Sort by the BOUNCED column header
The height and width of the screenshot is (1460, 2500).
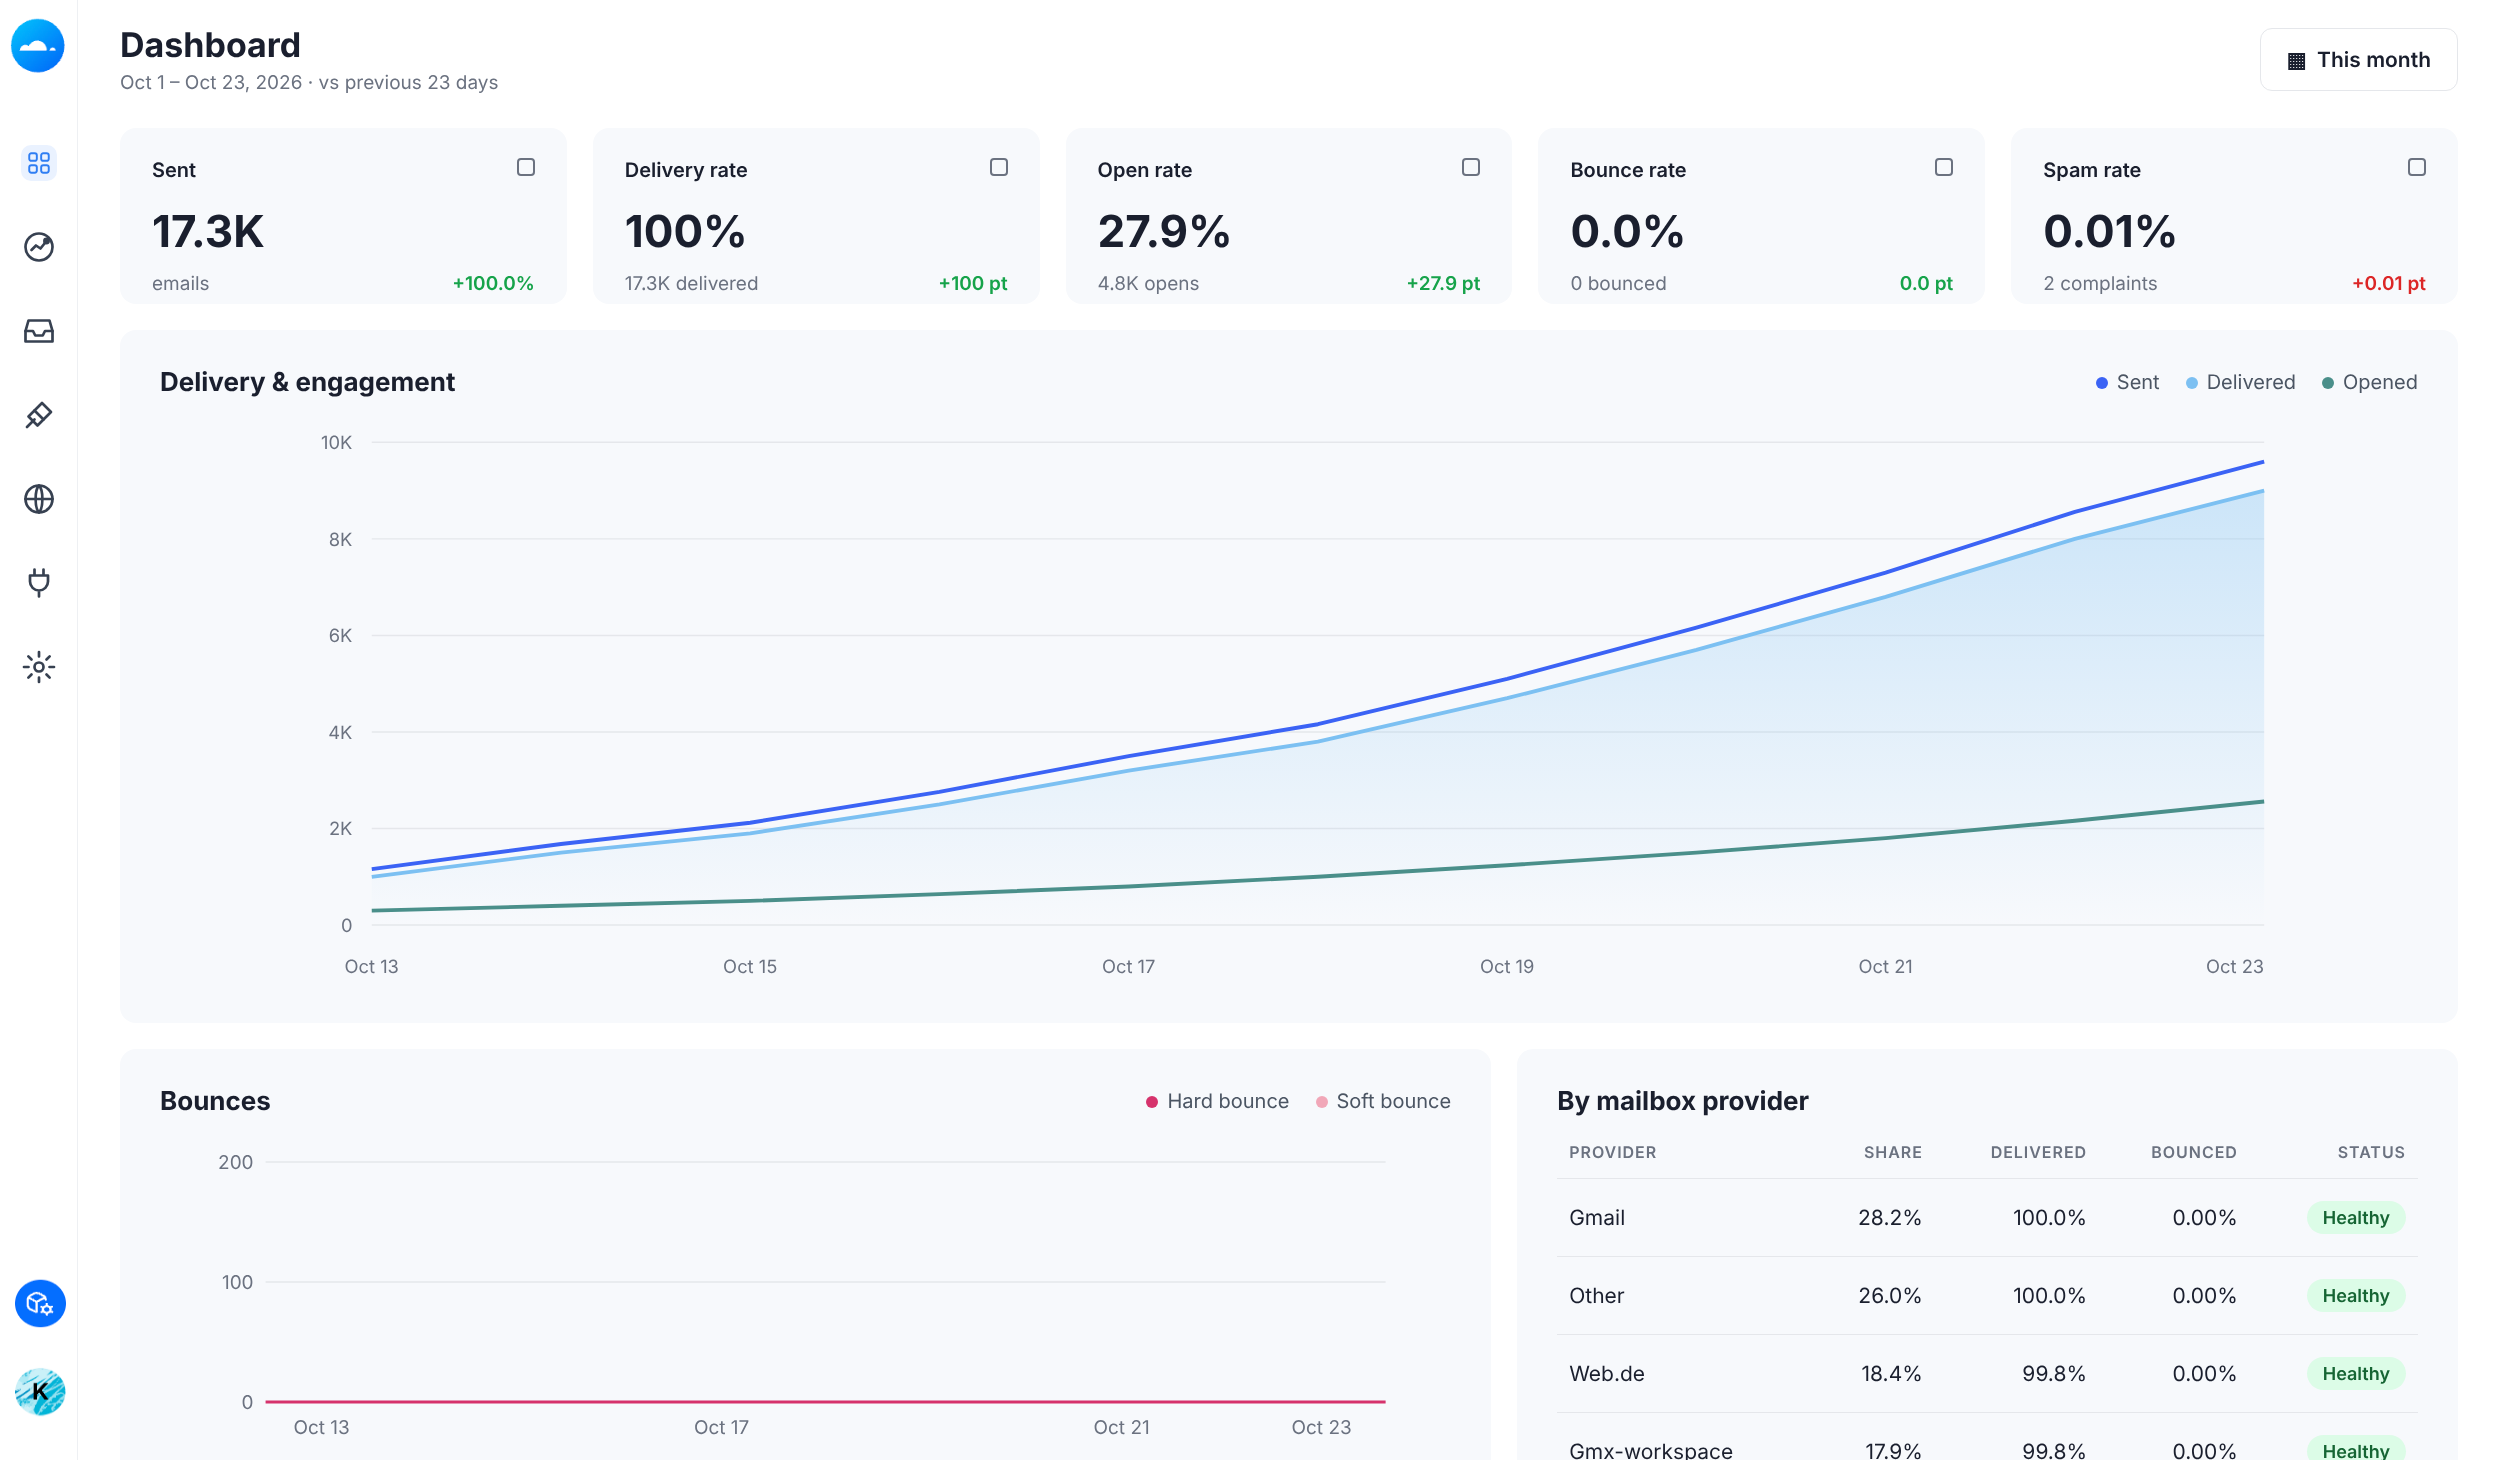pyautogui.click(x=2193, y=1153)
